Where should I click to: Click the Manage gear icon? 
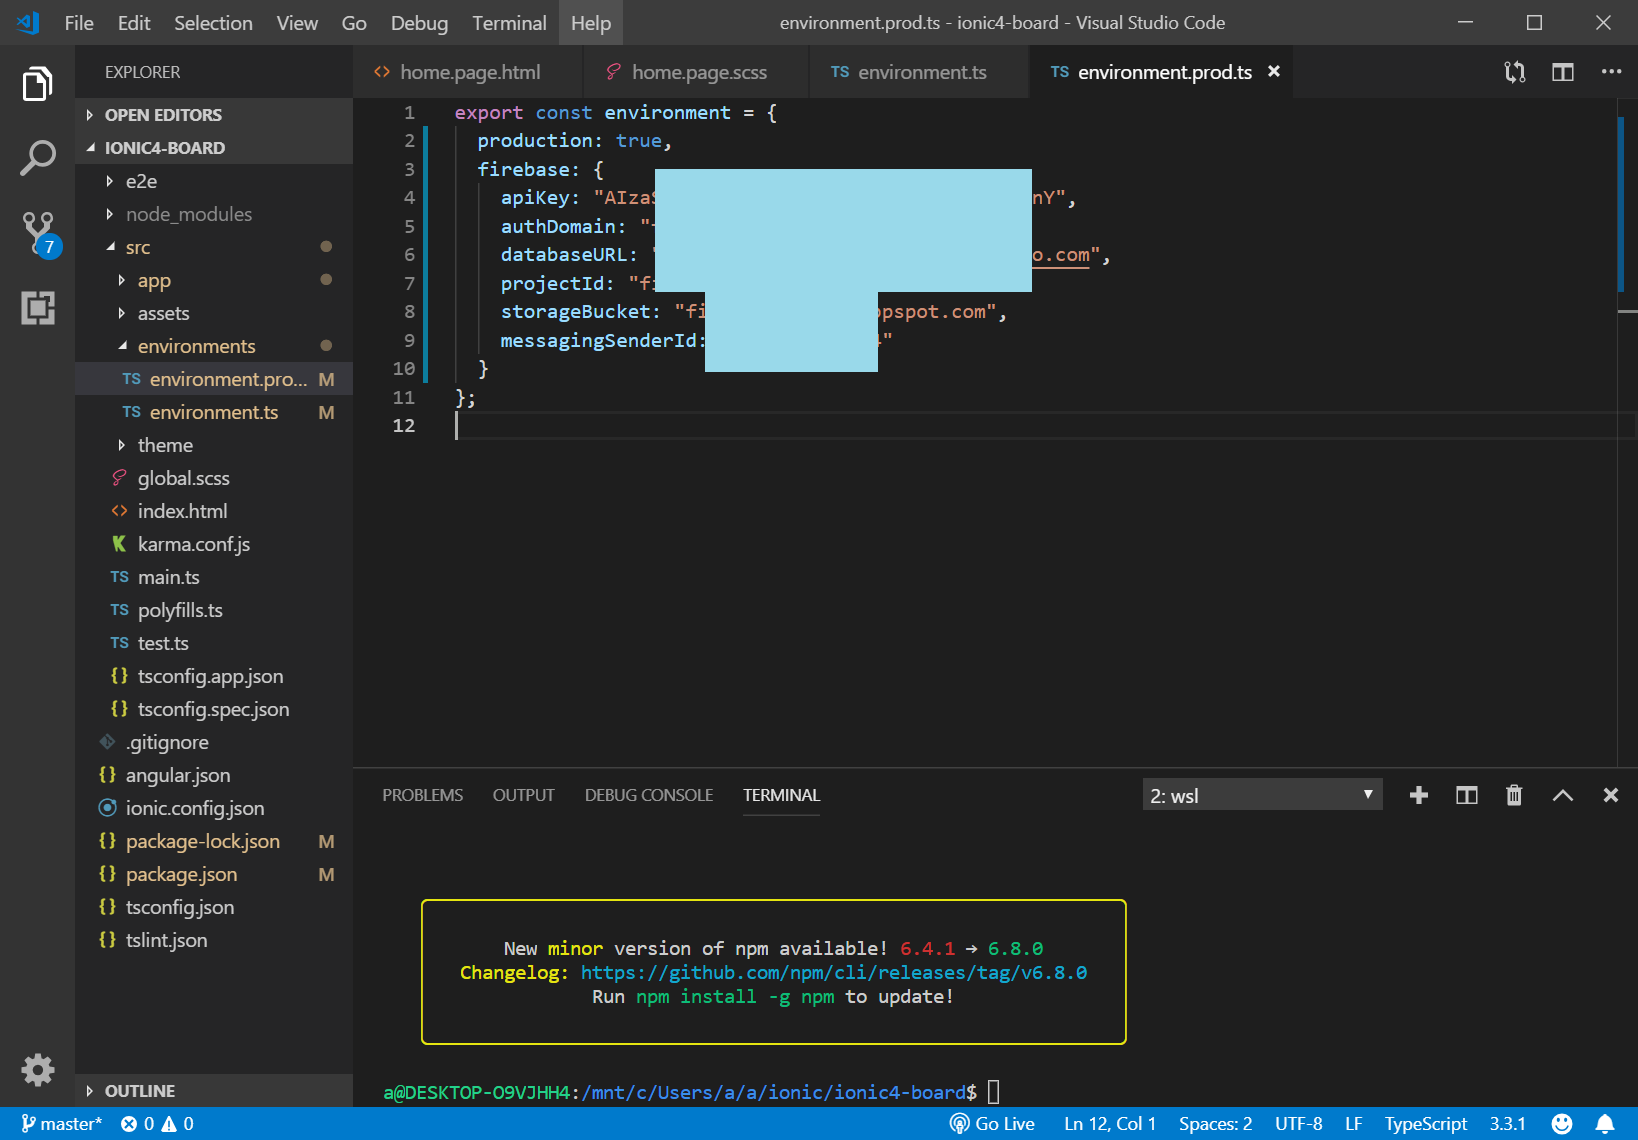(38, 1070)
